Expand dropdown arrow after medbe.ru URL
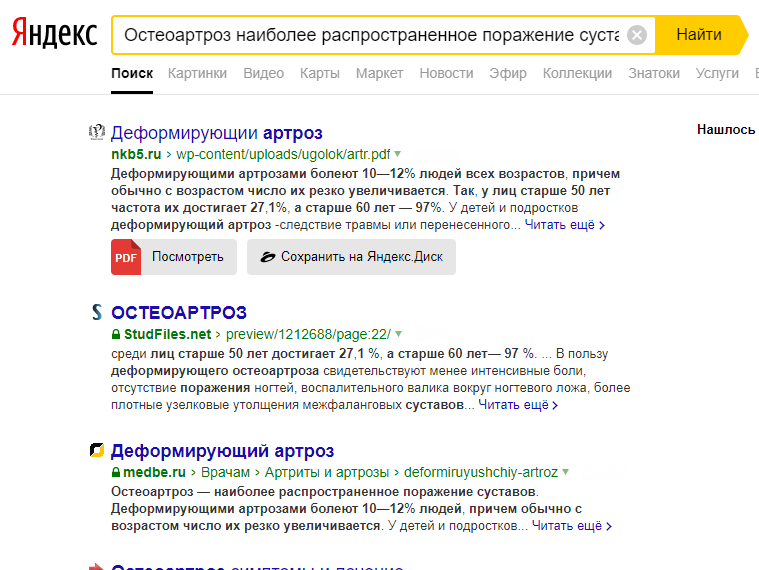Image resolution: width=759 pixels, height=570 pixels. point(566,472)
